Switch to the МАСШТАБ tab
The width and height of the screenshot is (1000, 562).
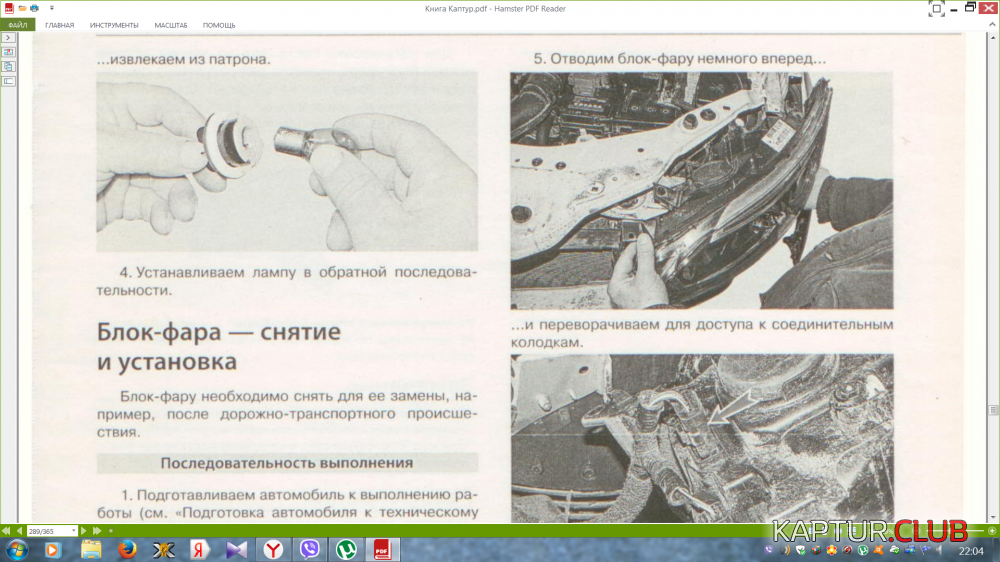point(171,25)
